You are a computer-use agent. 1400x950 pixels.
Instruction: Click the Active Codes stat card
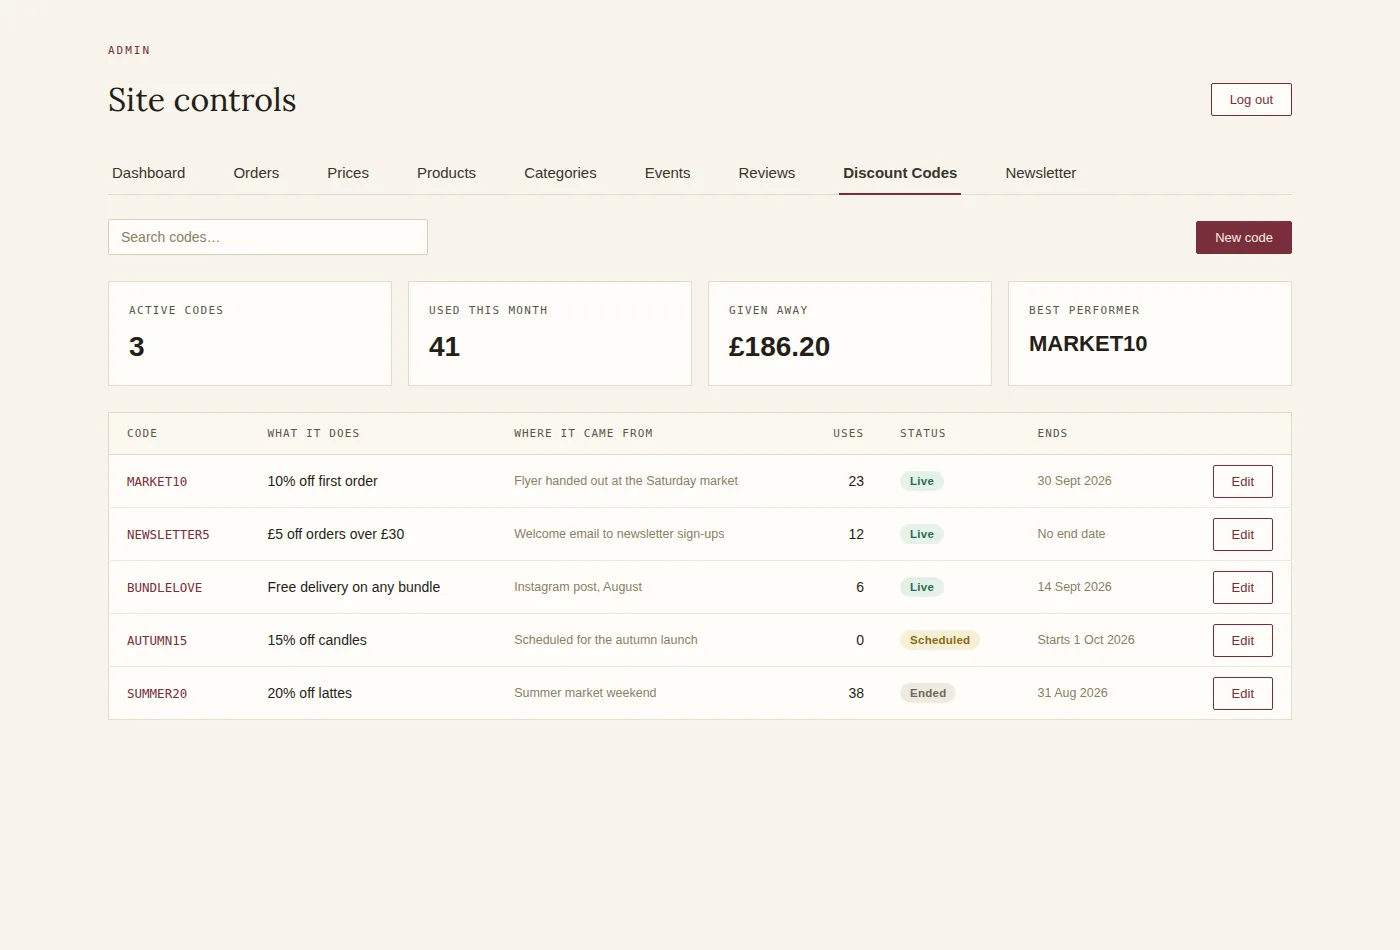pyautogui.click(x=250, y=333)
